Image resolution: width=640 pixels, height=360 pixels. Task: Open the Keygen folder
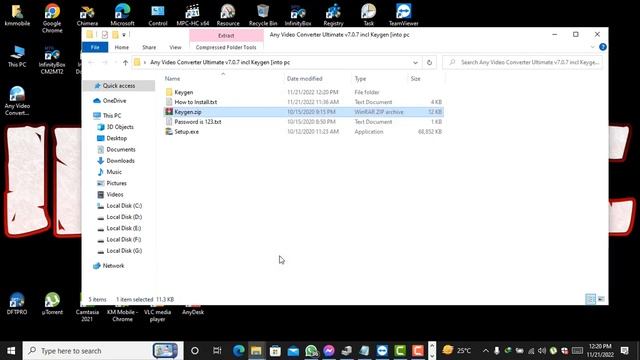(x=183, y=92)
